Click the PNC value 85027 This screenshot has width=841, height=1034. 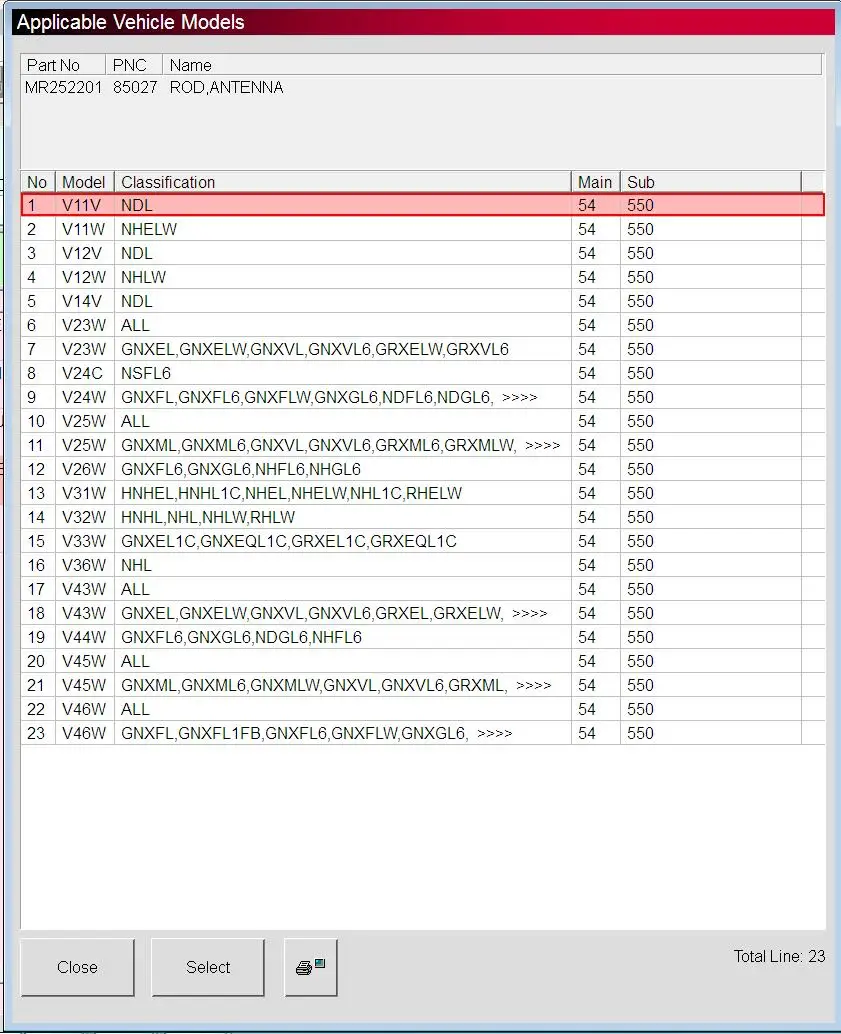coord(135,88)
